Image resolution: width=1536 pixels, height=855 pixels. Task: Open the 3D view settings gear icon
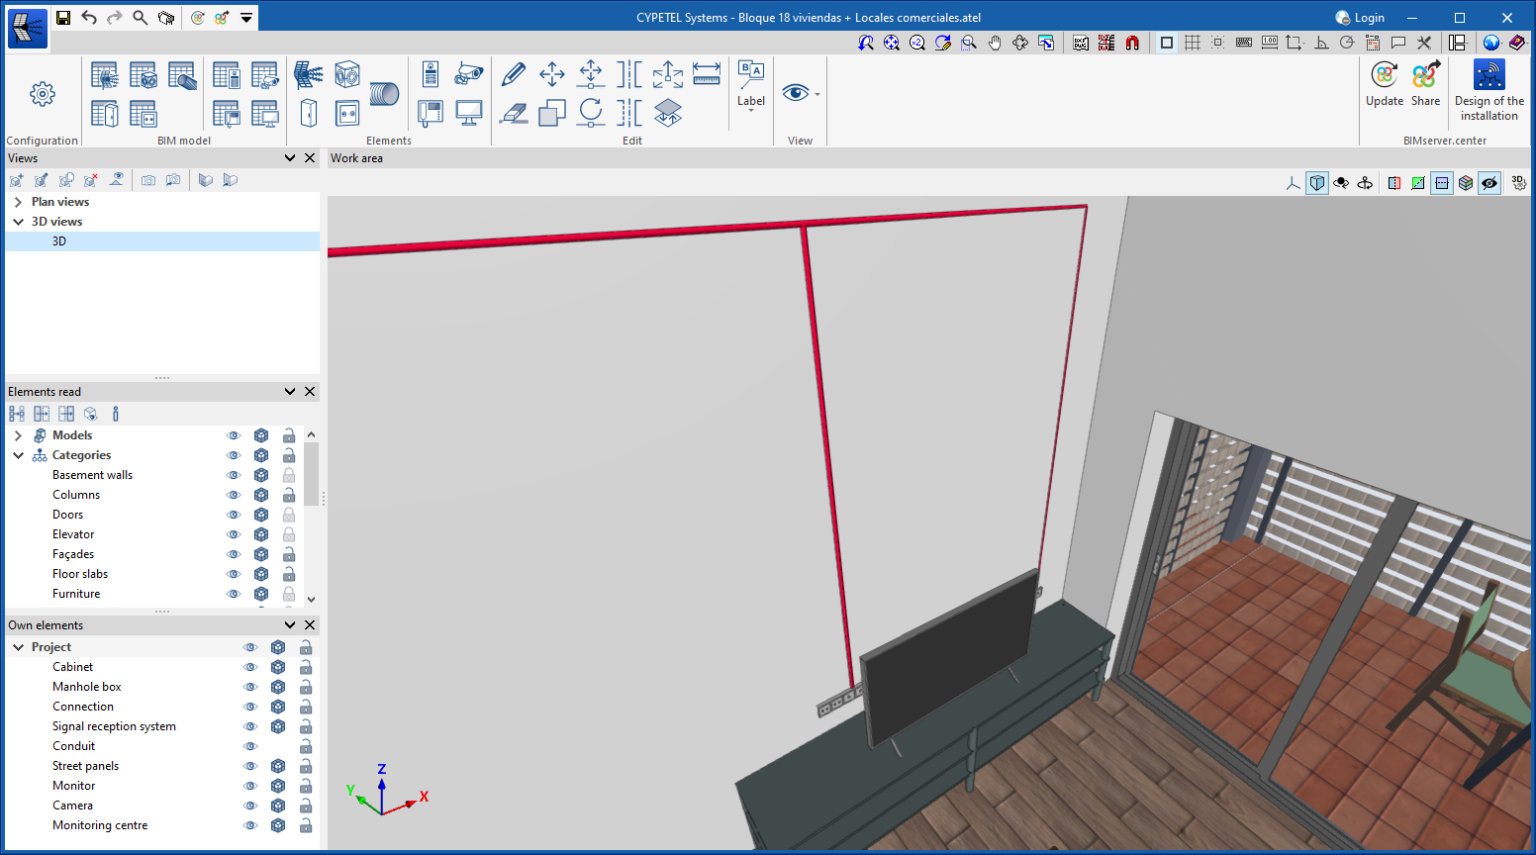pyautogui.click(x=1518, y=183)
